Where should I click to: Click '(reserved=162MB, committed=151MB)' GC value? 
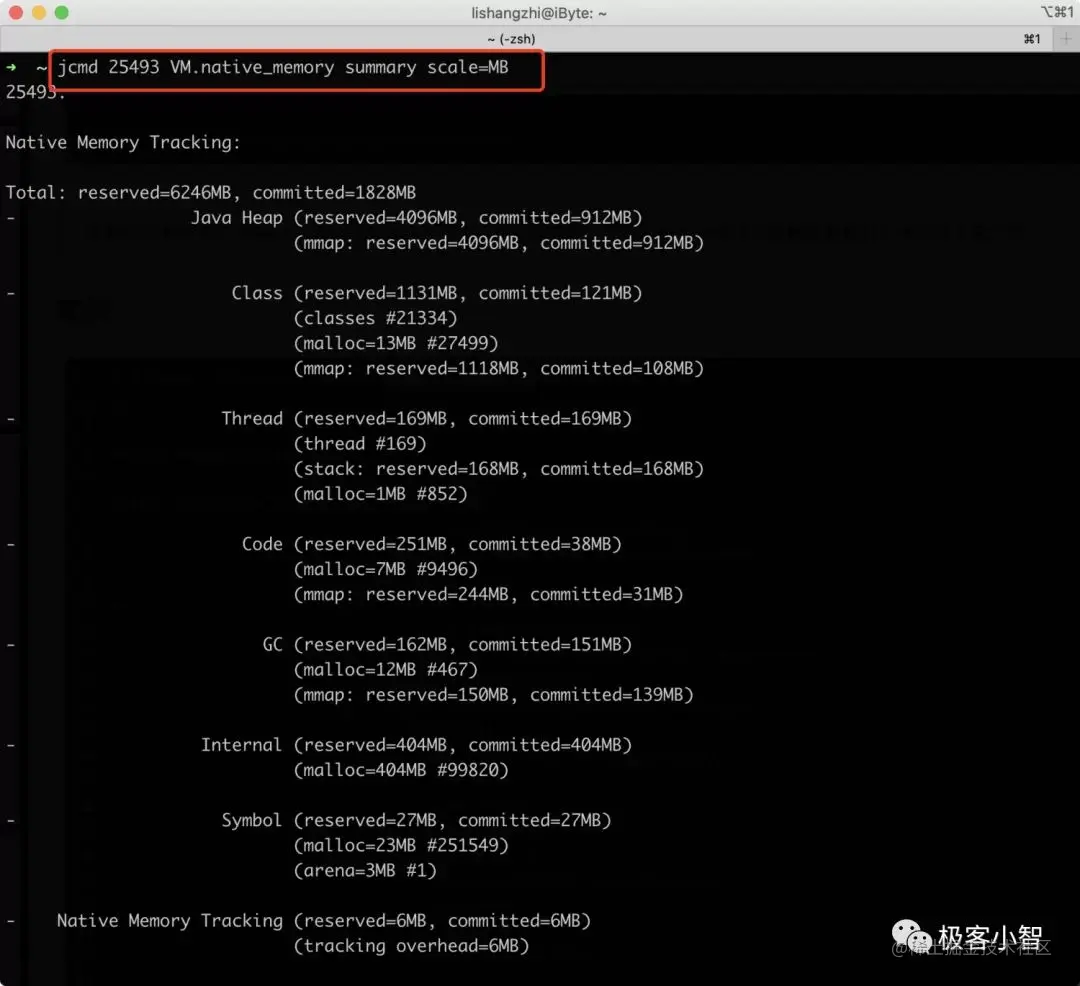pos(463,644)
